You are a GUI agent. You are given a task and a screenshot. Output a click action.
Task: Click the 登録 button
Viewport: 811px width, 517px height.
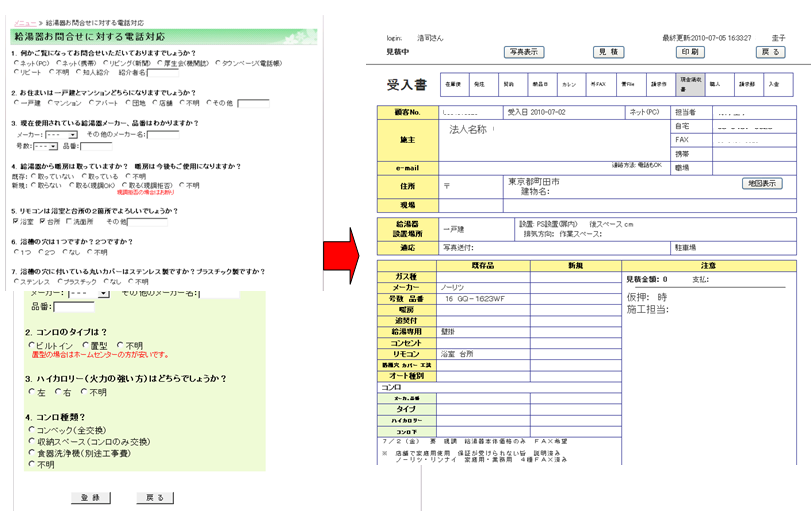(x=91, y=497)
